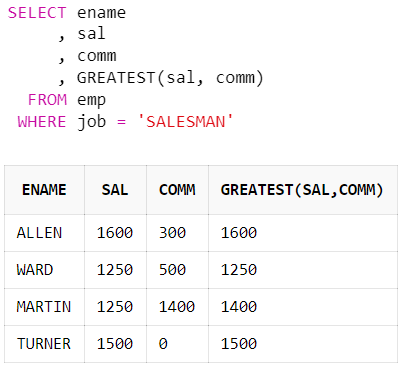Click TURNER's GREATEST column value 1500

click(239, 344)
